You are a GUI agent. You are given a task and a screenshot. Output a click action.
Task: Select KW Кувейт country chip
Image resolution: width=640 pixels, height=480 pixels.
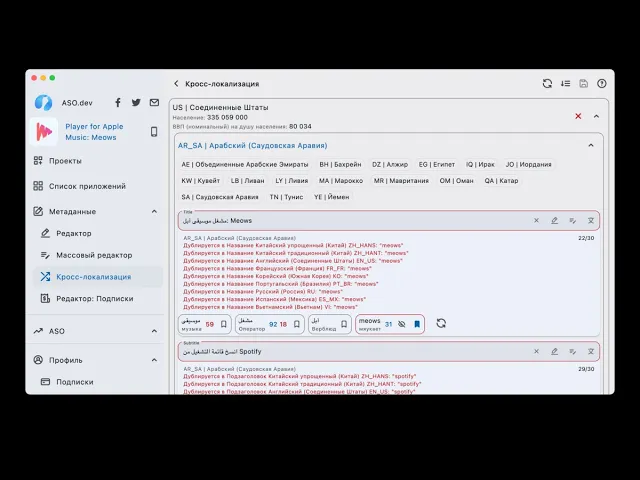200,180
